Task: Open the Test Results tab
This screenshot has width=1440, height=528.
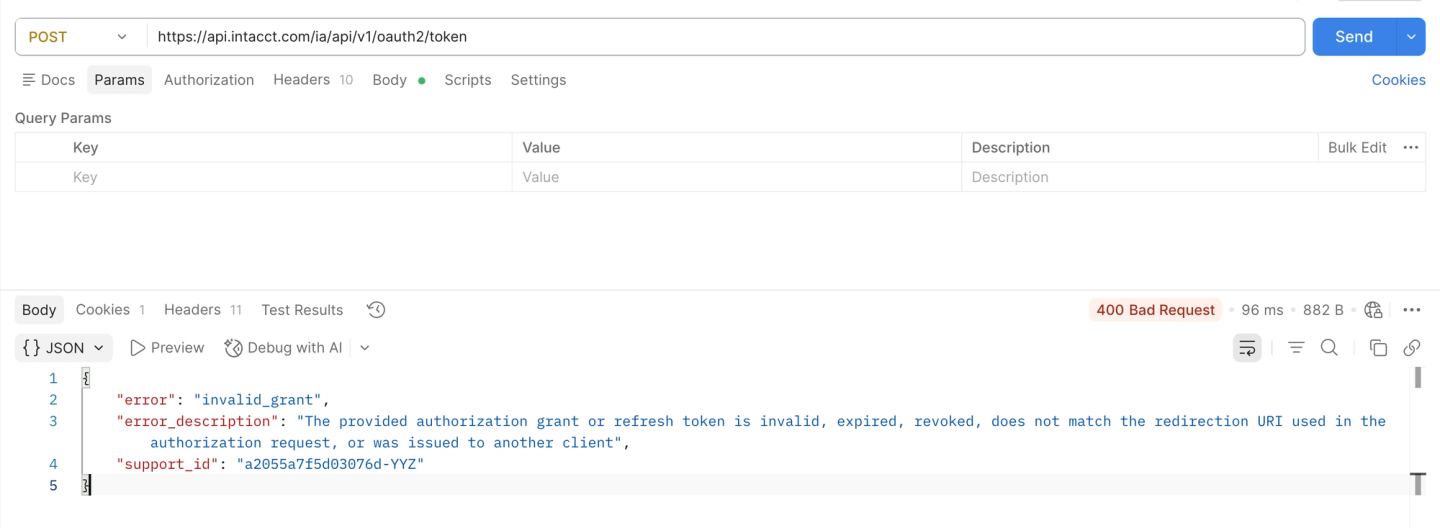Action: pyautogui.click(x=302, y=310)
